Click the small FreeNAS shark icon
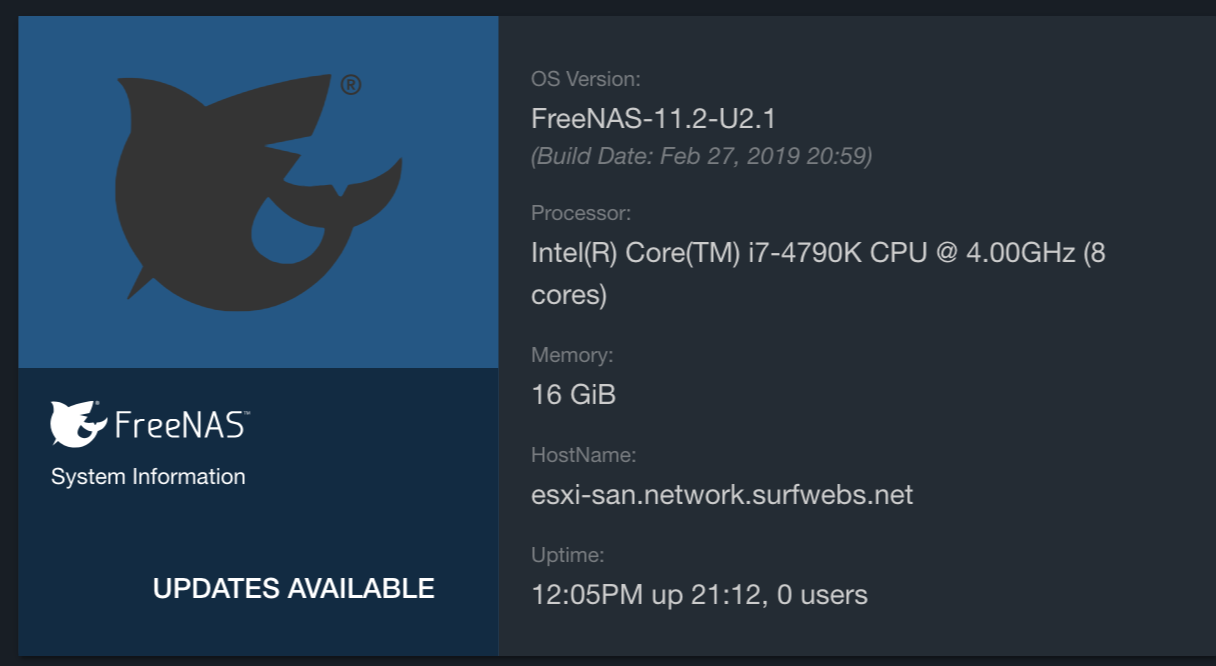Image resolution: width=1216 pixels, height=666 pixels. (78, 423)
